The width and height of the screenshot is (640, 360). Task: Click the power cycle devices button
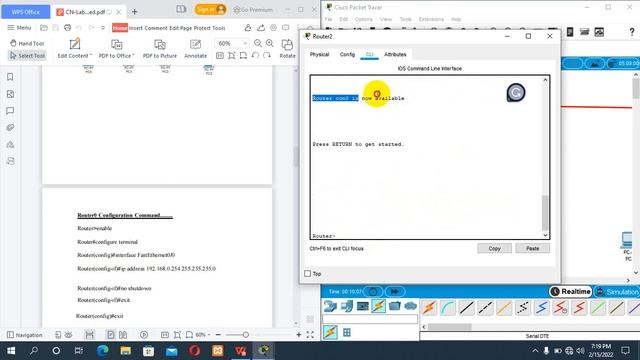pos(373,291)
